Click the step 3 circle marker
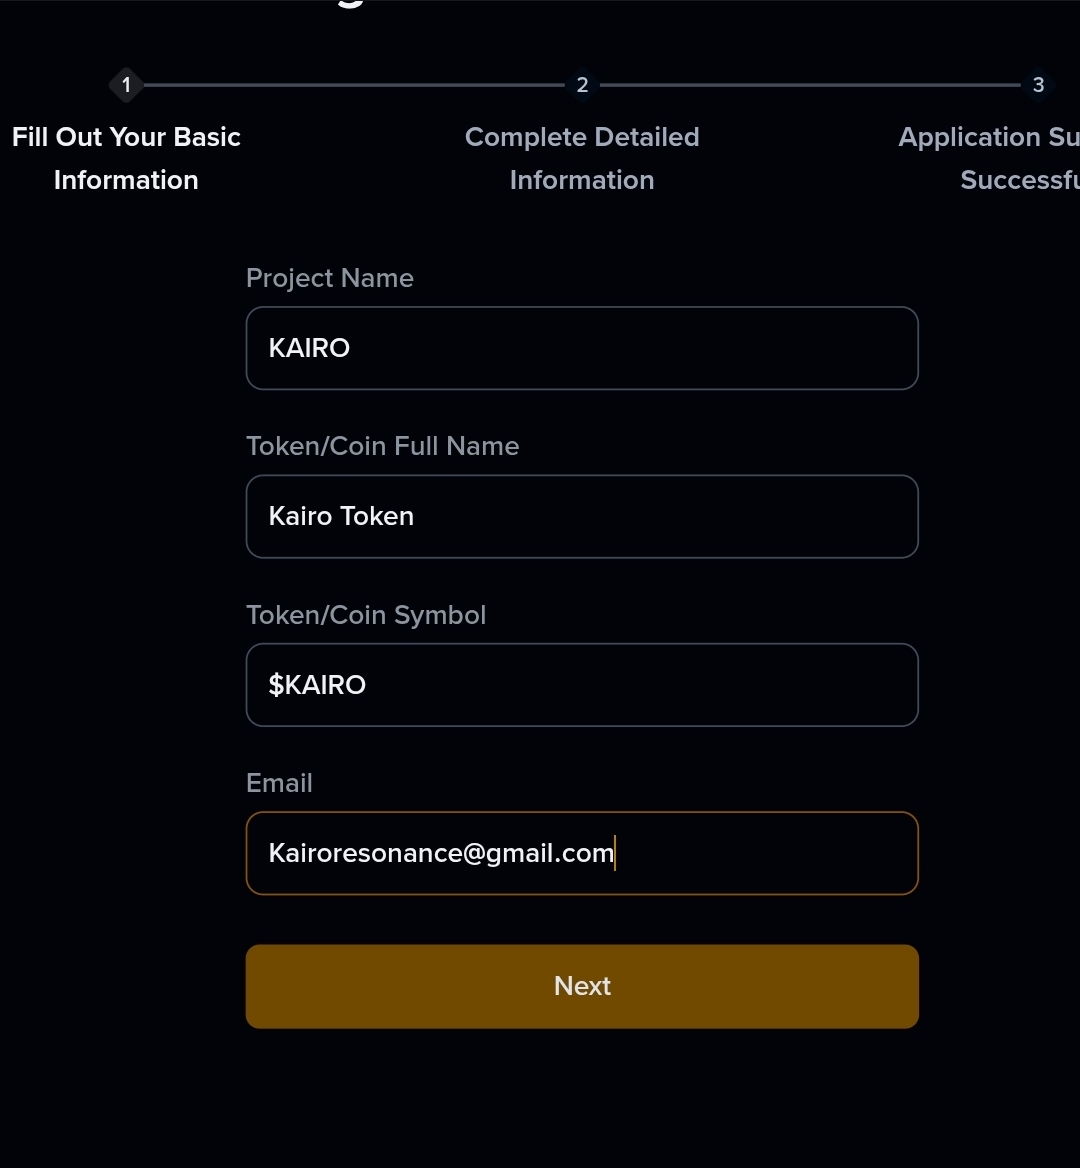1080x1168 pixels. tap(1038, 85)
